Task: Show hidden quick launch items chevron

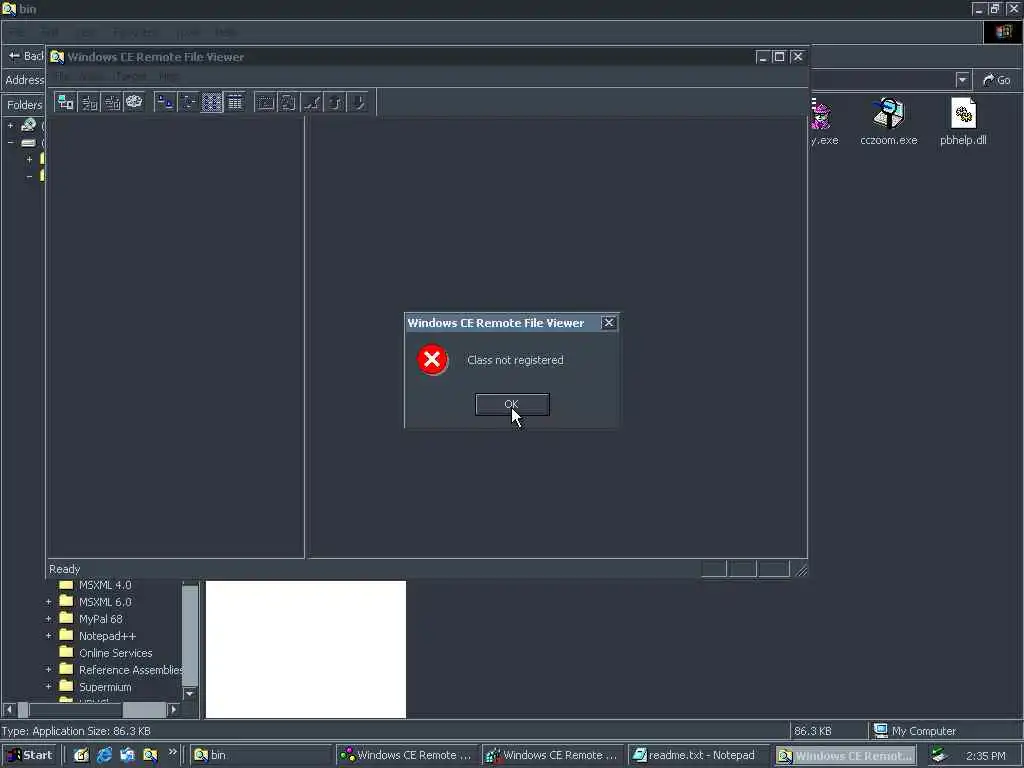Action: [x=172, y=752]
